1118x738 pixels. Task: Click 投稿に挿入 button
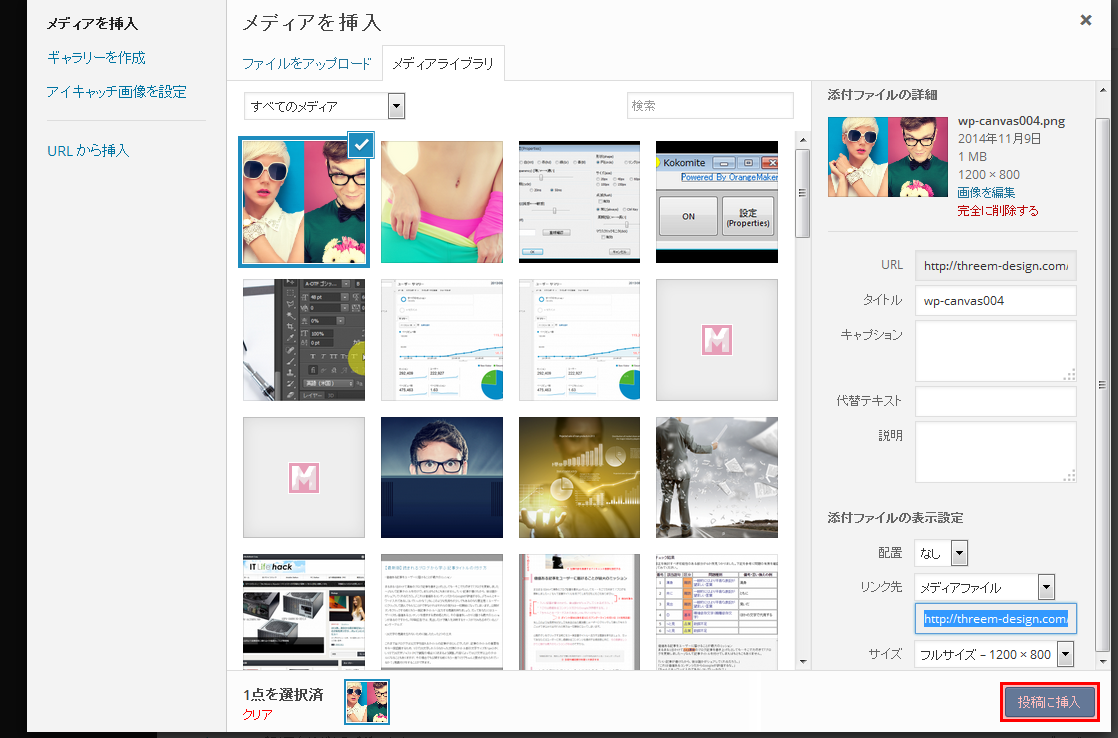click(1049, 702)
